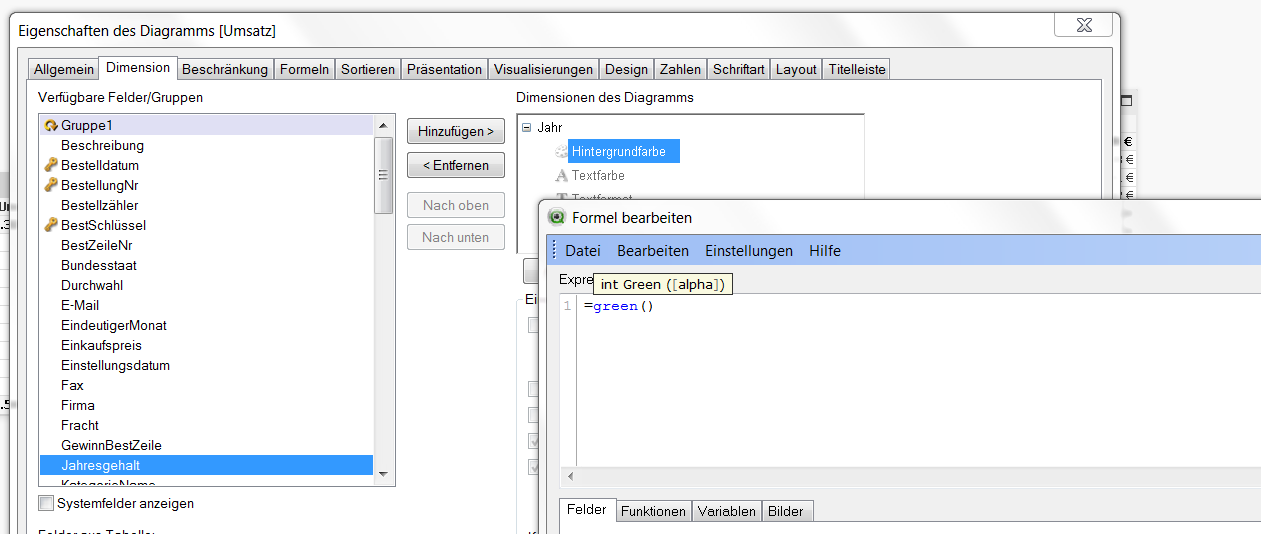
Task: Click the cycle group icon next to Gruppe1
Action: (x=51, y=125)
